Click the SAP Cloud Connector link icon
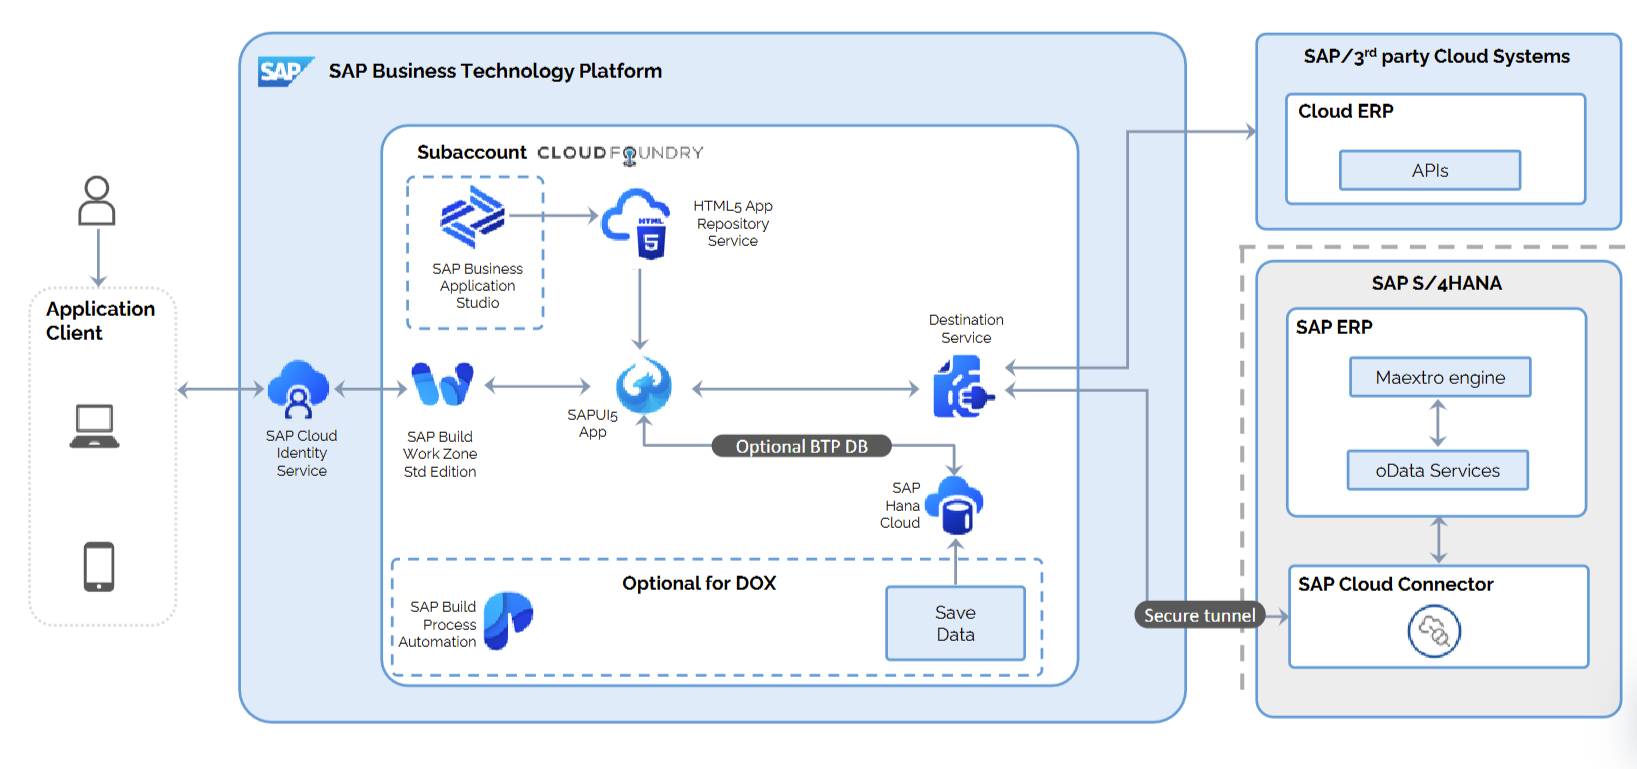The width and height of the screenshot is (1637, 769). coord(1434,631)
